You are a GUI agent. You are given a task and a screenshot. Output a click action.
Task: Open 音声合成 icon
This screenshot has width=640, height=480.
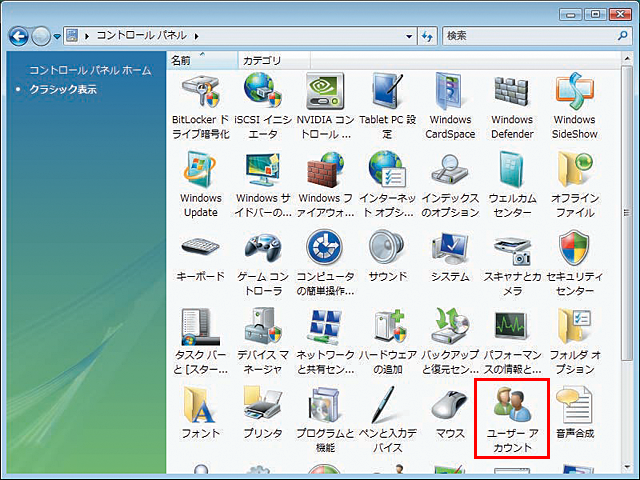coord(574,413)
